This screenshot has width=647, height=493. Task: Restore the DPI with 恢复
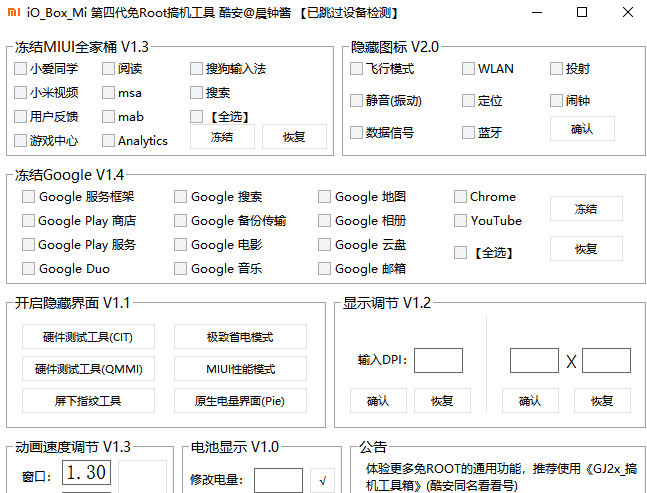(442, 401)
